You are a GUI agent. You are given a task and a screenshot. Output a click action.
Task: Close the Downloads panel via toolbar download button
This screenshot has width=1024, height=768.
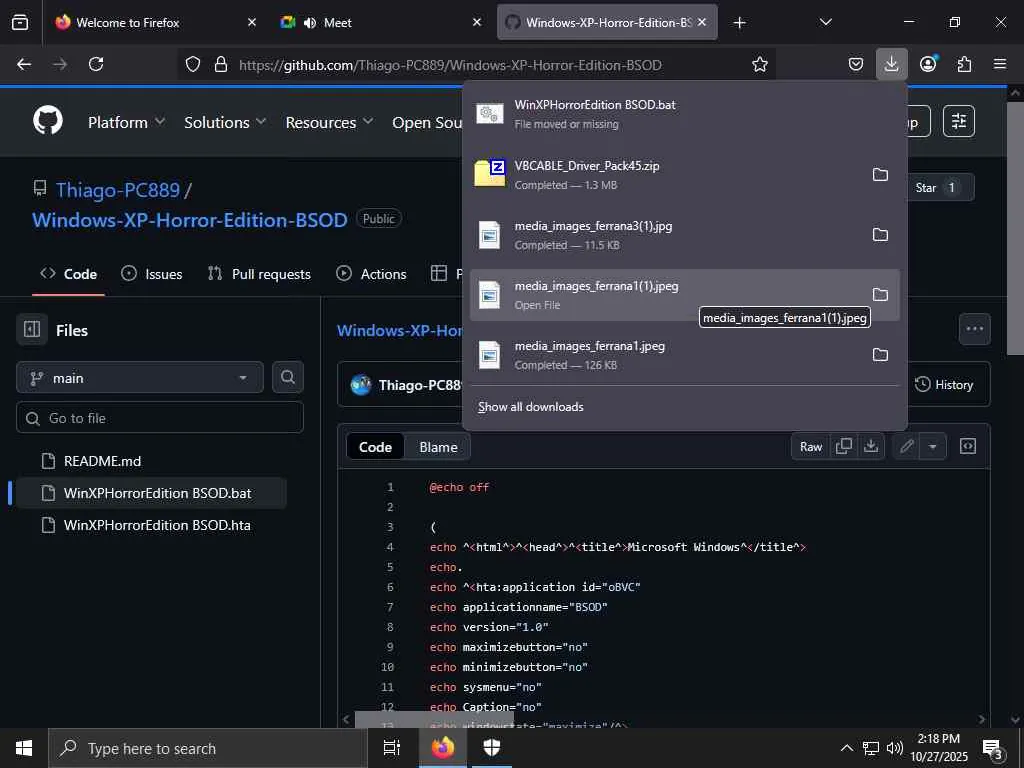pos(891,64)
